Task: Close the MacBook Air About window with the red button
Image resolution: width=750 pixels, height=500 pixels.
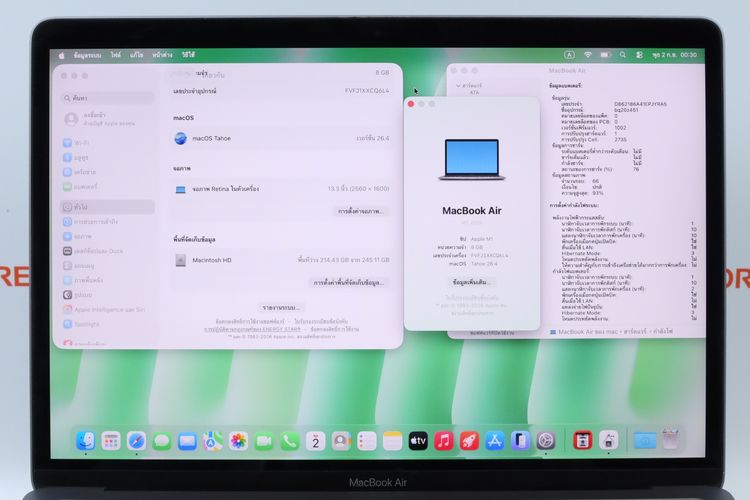Action: [x=411, y=104]
